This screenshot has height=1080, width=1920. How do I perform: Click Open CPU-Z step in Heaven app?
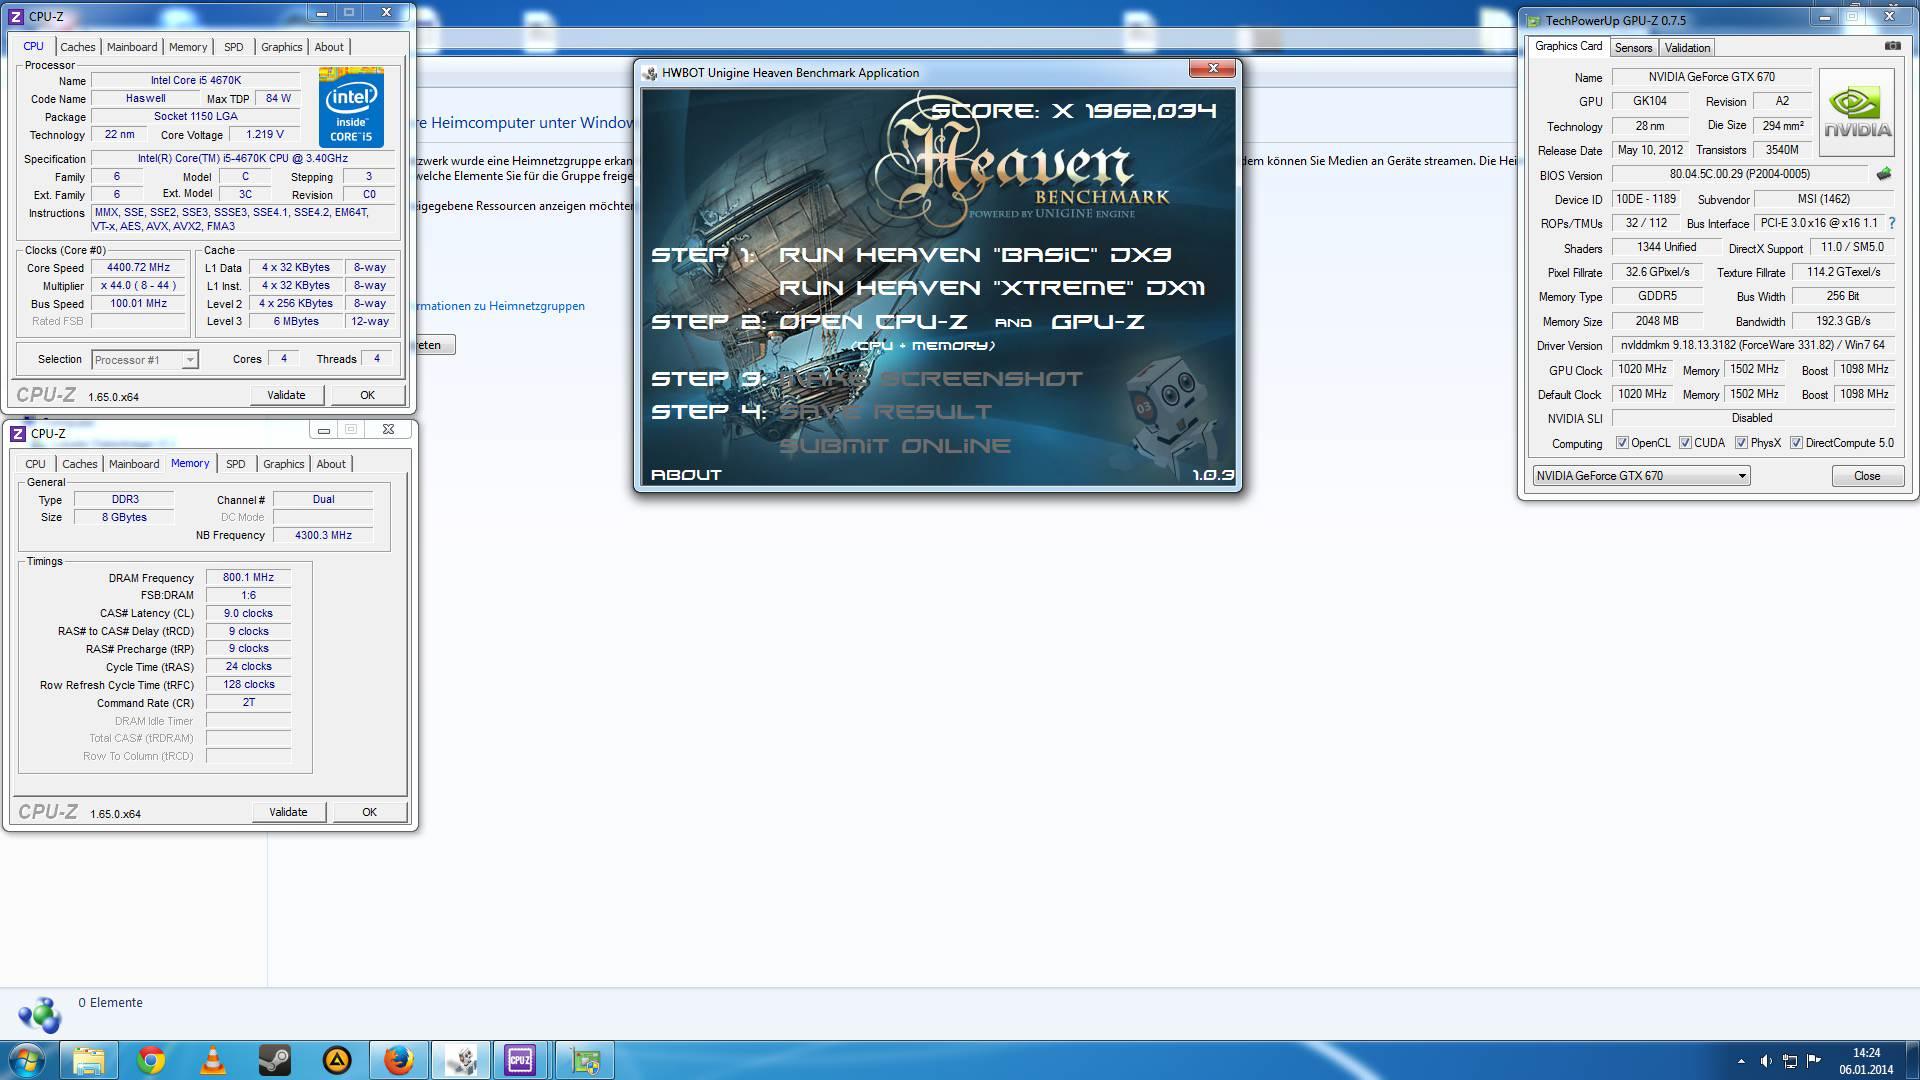pos(873,322)
